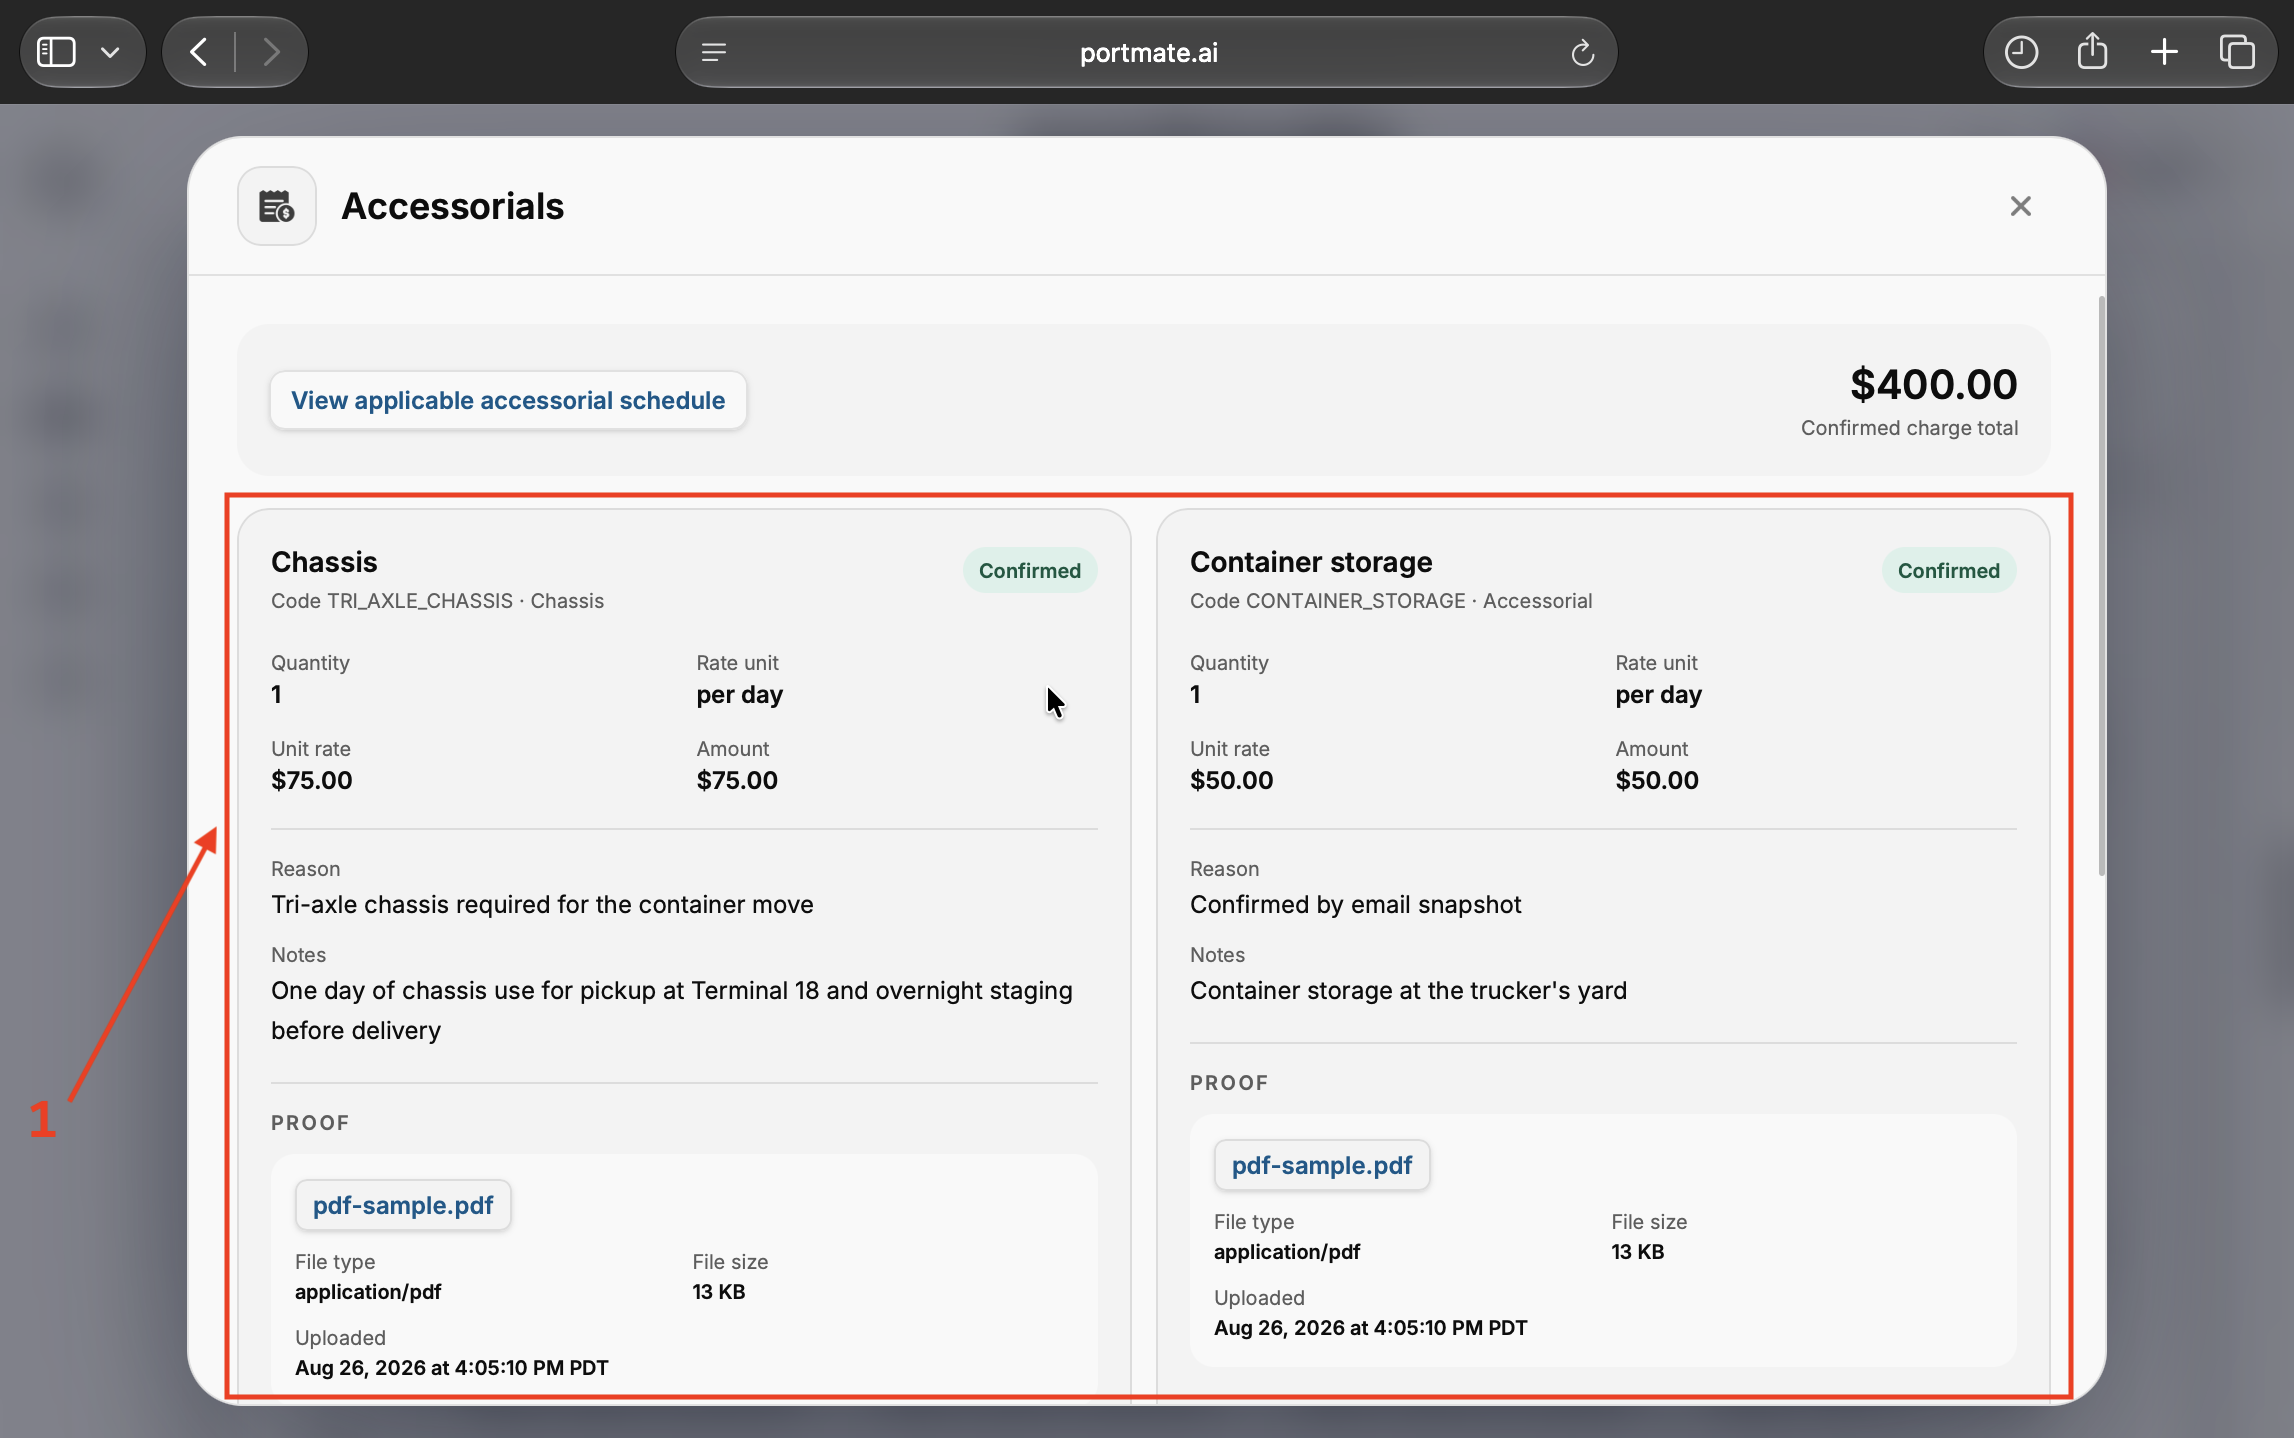Select 'One day of chassis use' note text
The image size is (2294, 1438).
[x=672, y=1010]
